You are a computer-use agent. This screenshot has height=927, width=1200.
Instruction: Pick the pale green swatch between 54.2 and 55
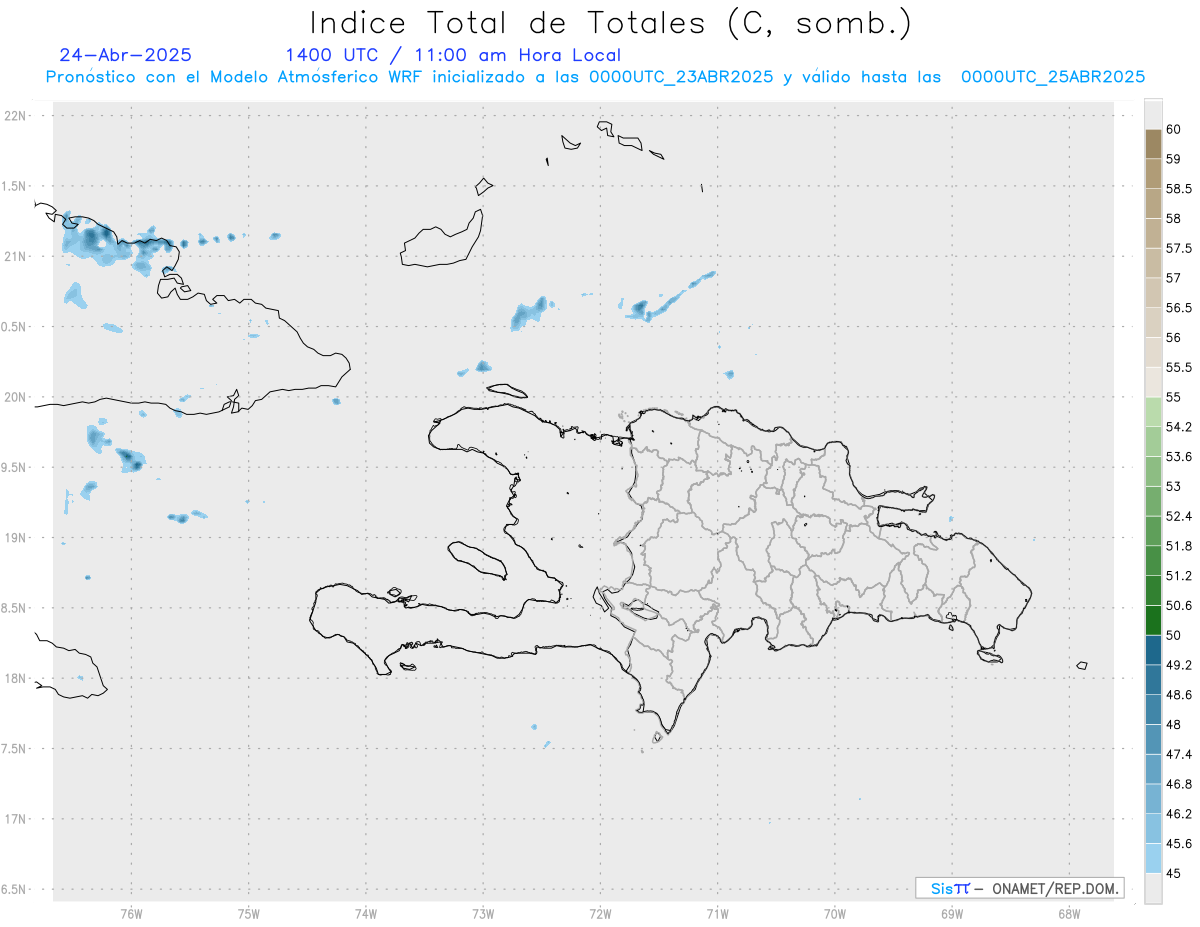tap(1153, 412)
